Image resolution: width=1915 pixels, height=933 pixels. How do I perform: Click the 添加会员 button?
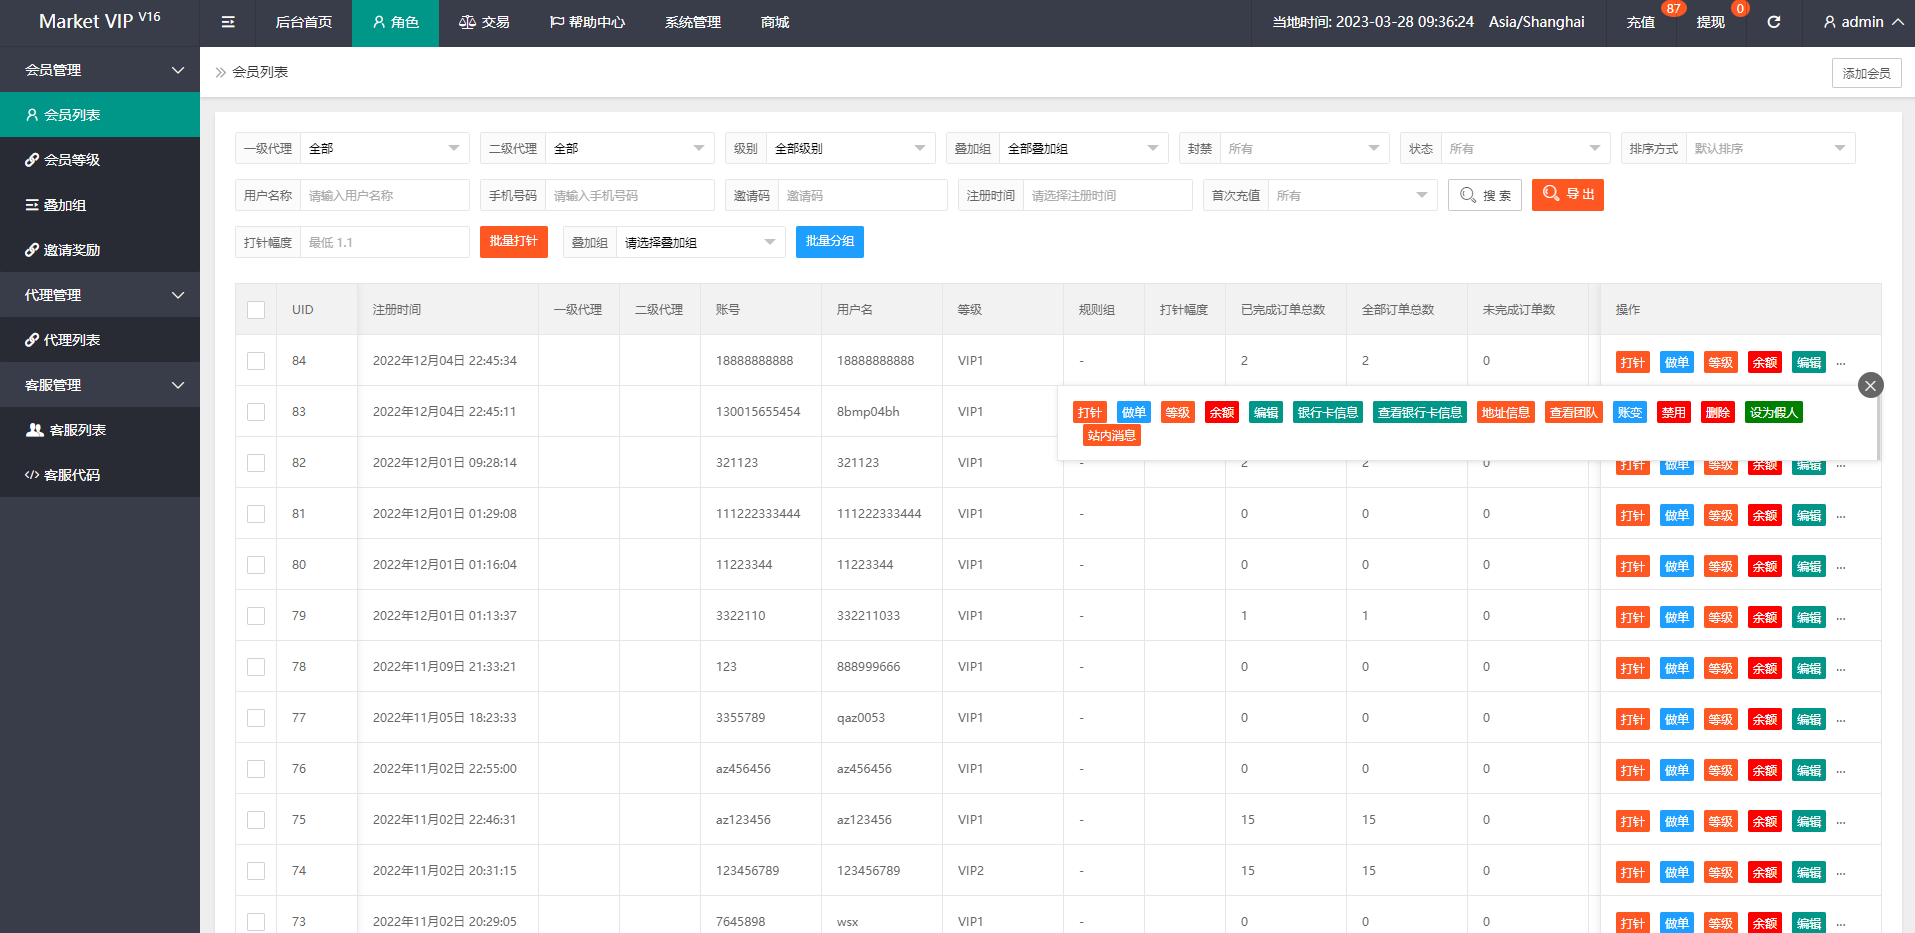pos(1866,73)
